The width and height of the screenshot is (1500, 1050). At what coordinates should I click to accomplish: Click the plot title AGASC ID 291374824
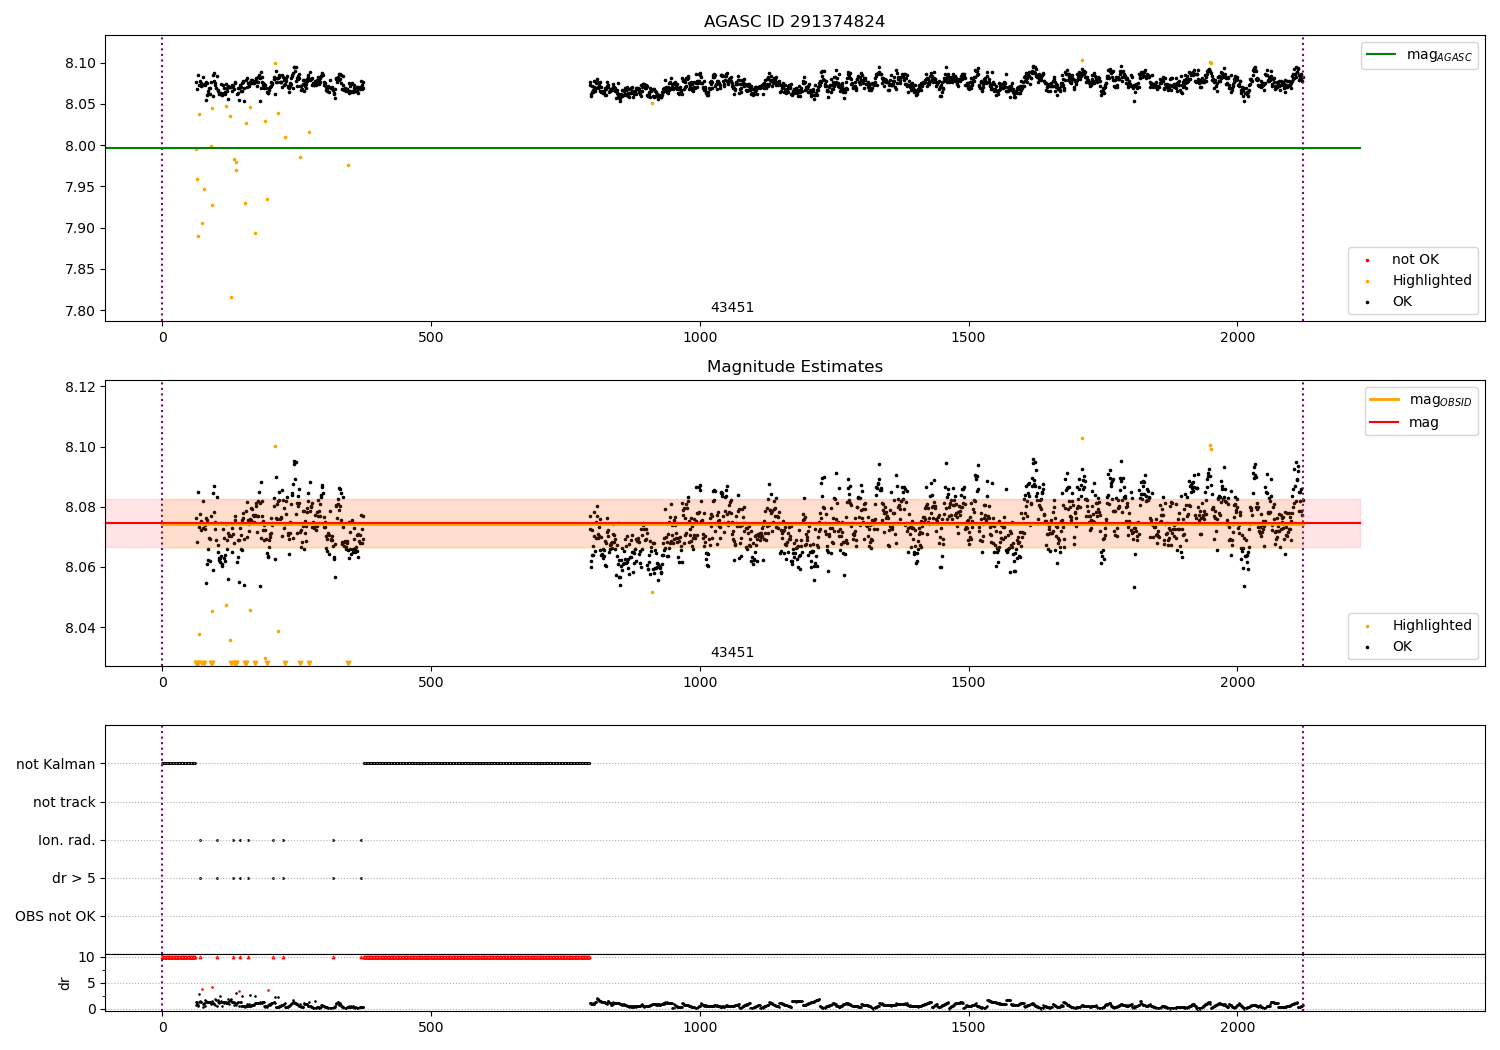point(794,22)
